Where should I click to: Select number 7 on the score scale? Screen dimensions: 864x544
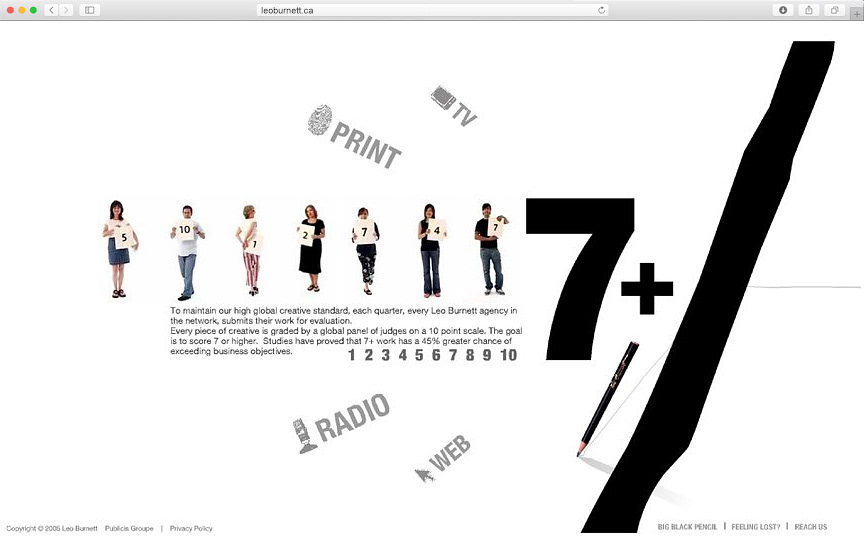(453, 355)
